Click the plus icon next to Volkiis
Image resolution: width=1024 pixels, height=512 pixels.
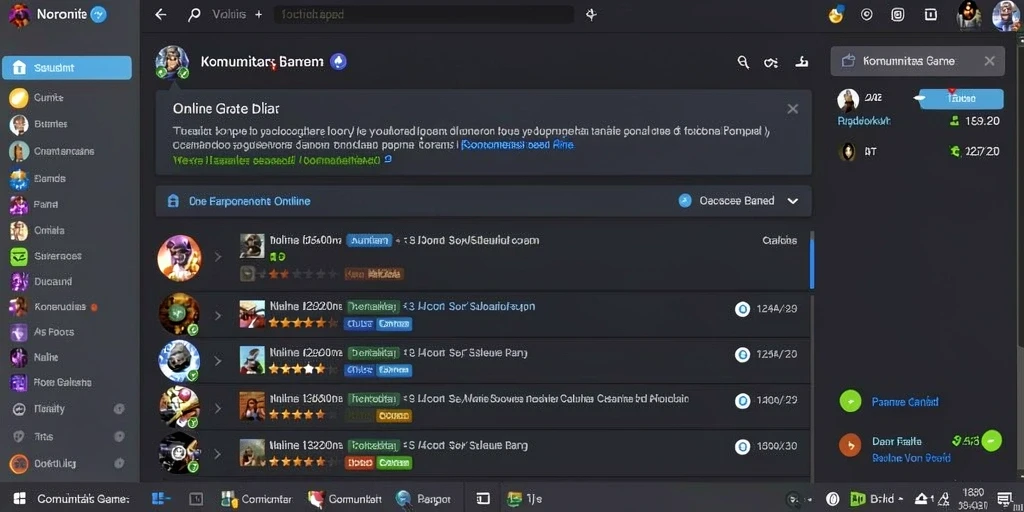pyautogui.click(x=259, y=14)
